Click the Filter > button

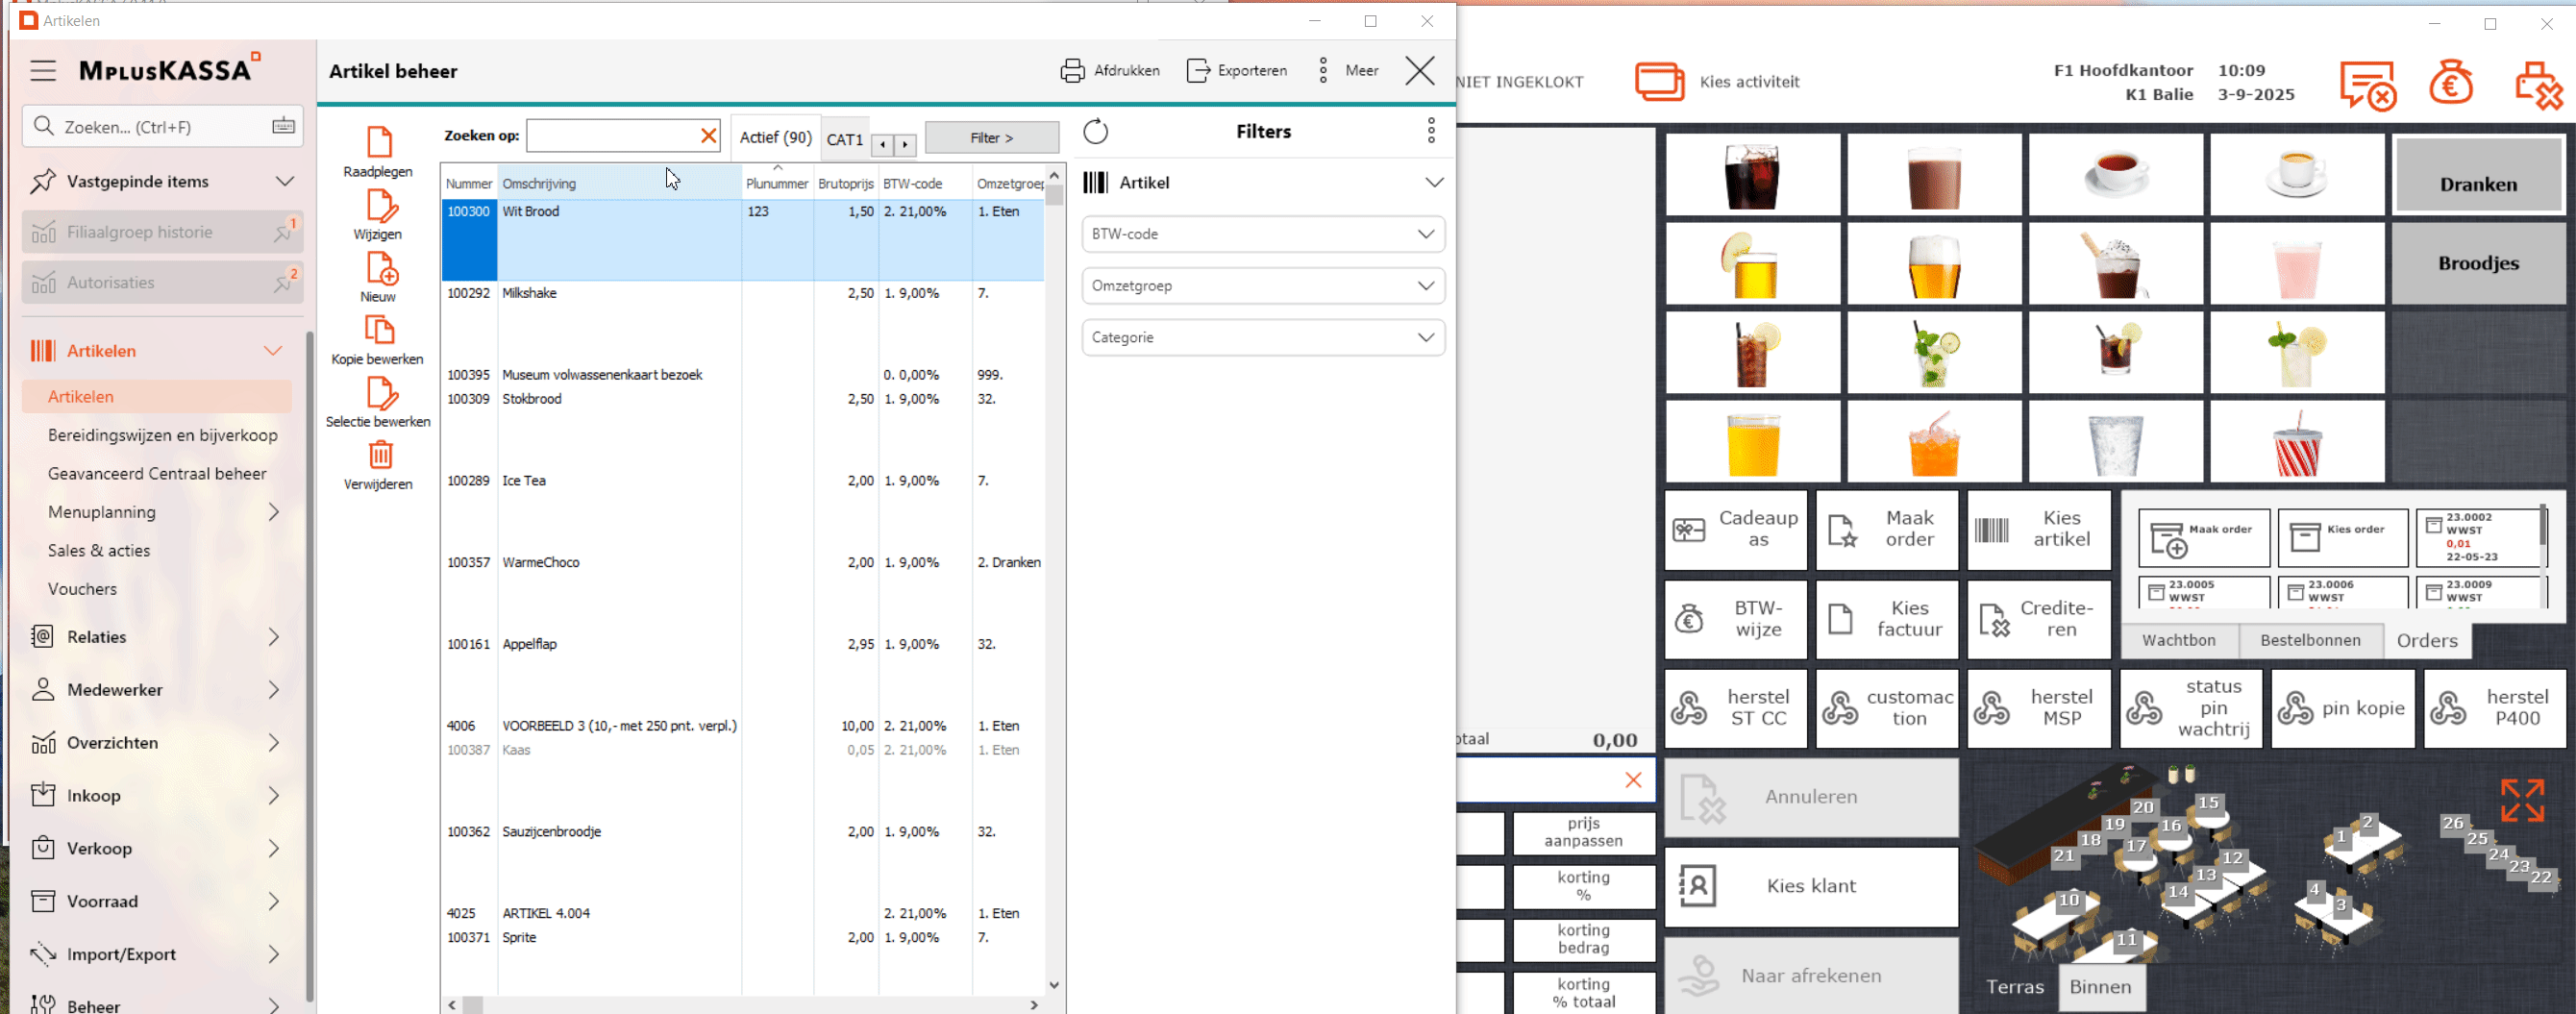pyautogui.click(x=991, y=138)
